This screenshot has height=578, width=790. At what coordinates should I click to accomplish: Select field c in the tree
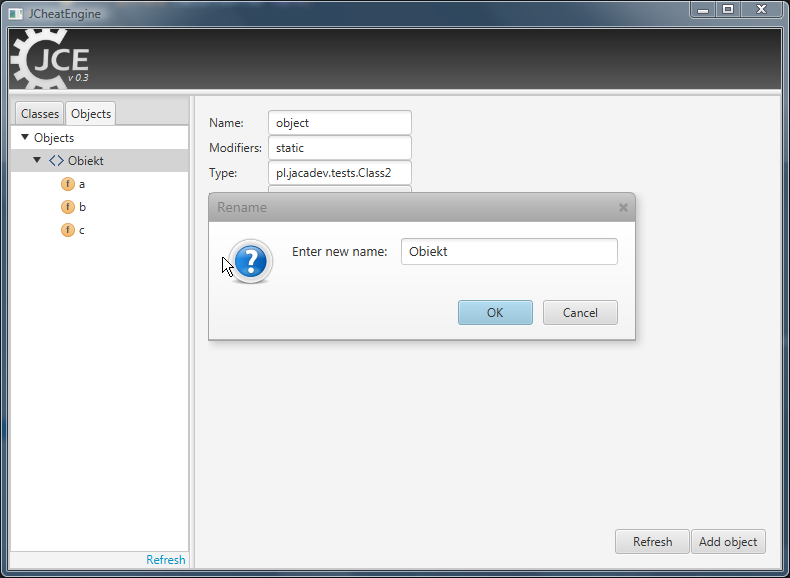click(x=99, y=230)
